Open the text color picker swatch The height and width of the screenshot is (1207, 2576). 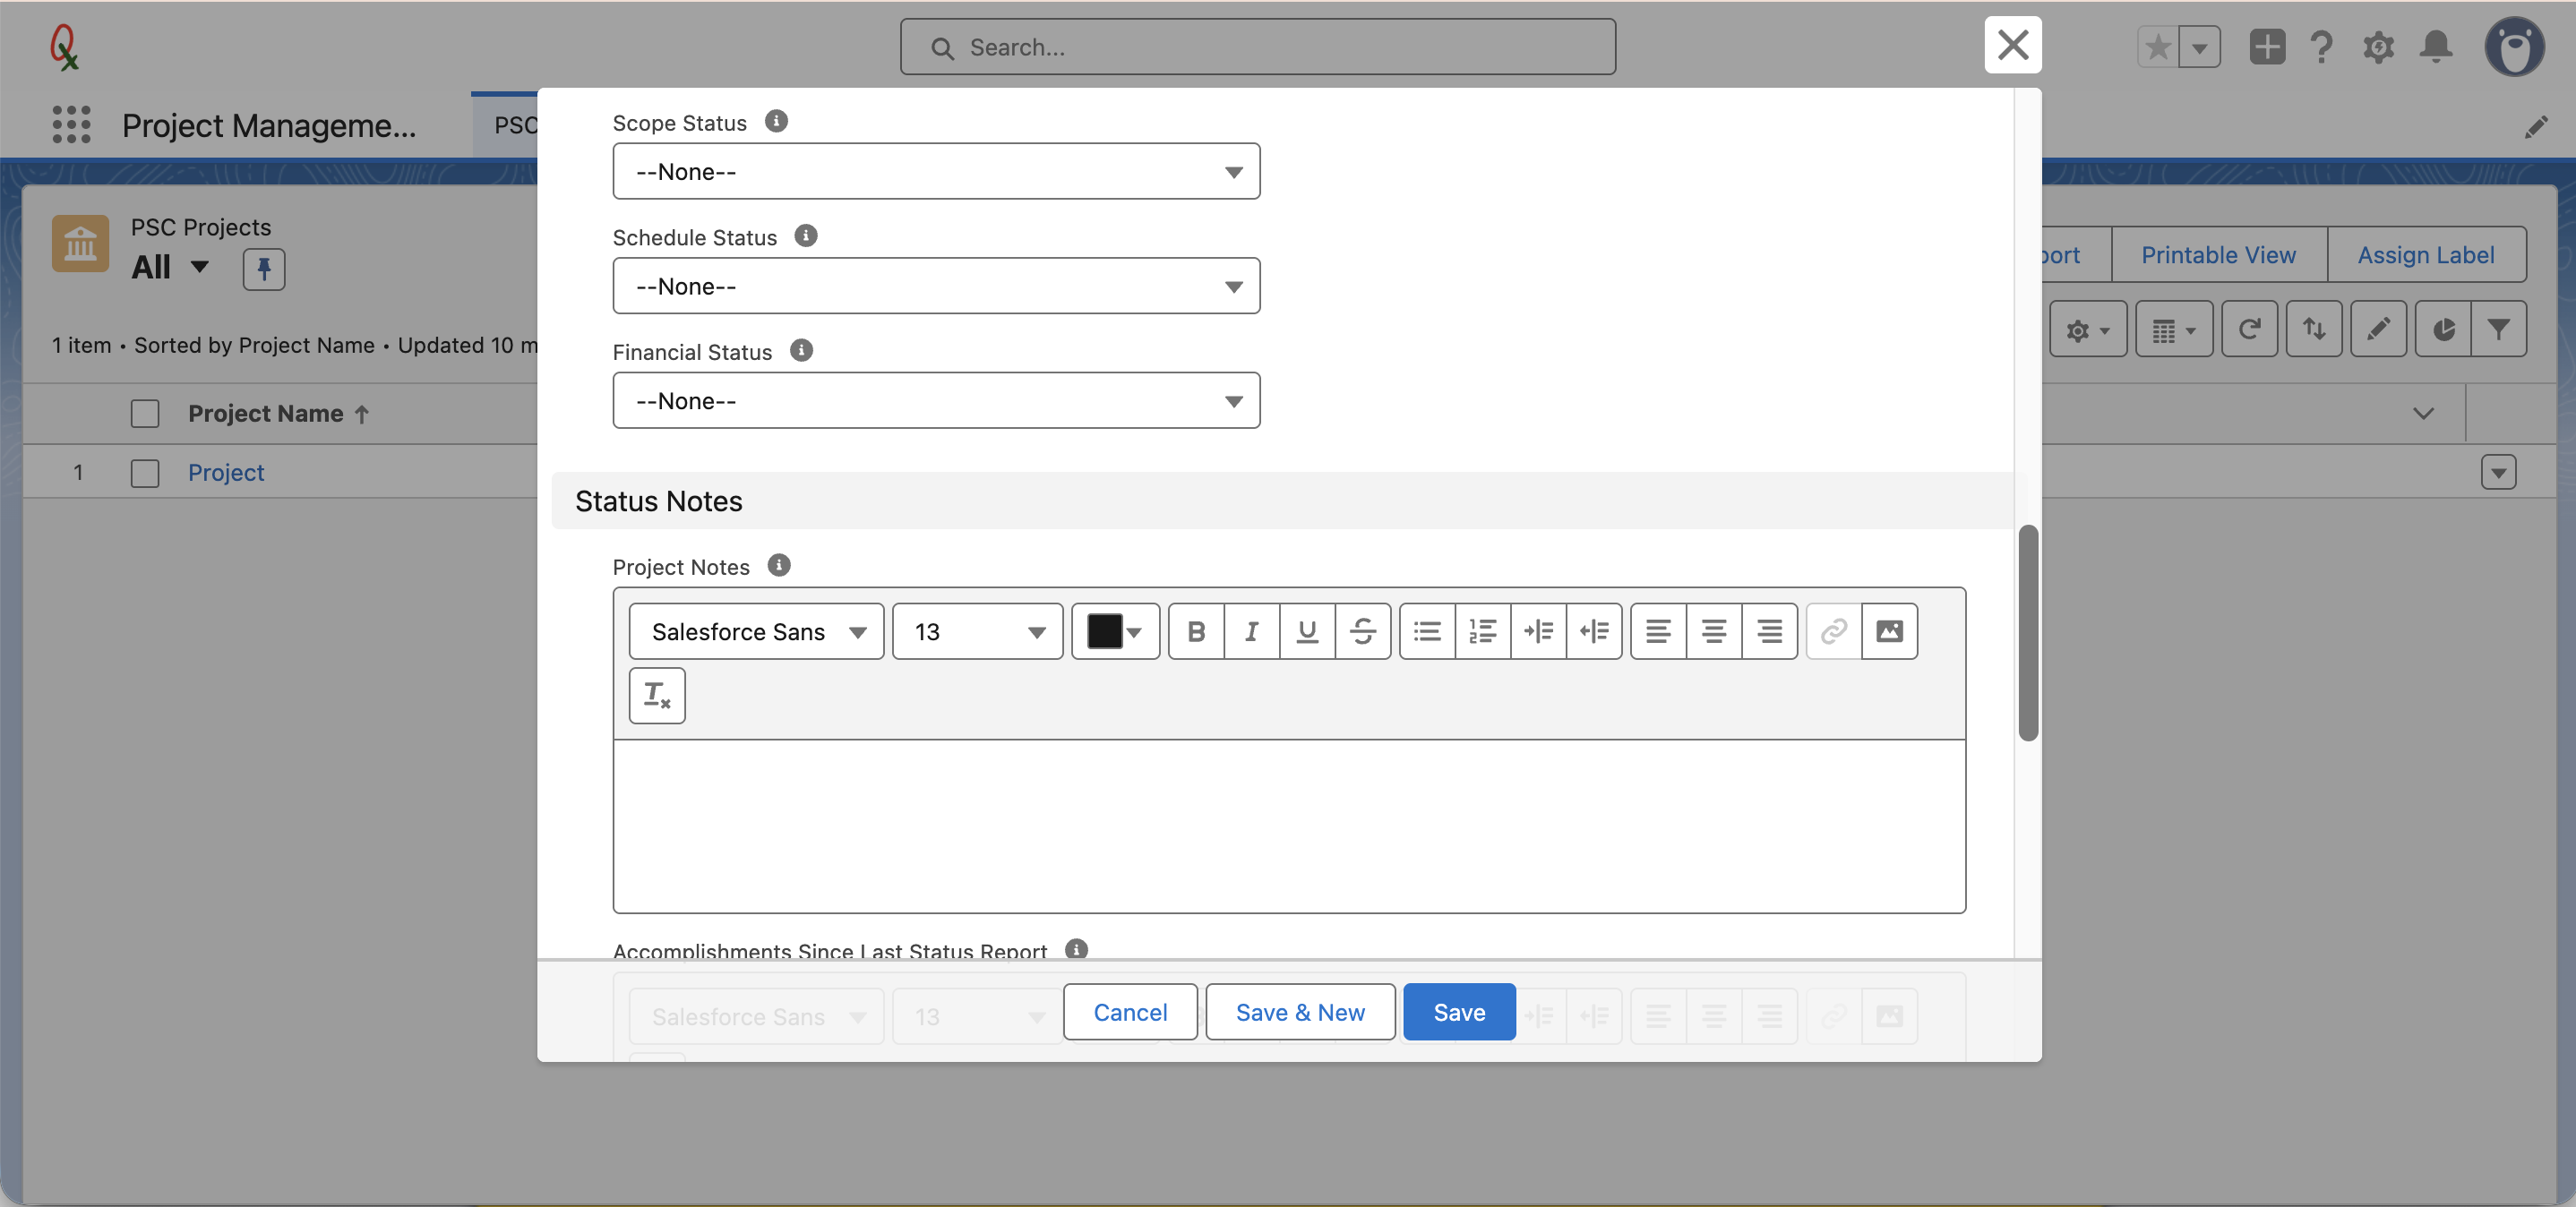point(1115,631)
